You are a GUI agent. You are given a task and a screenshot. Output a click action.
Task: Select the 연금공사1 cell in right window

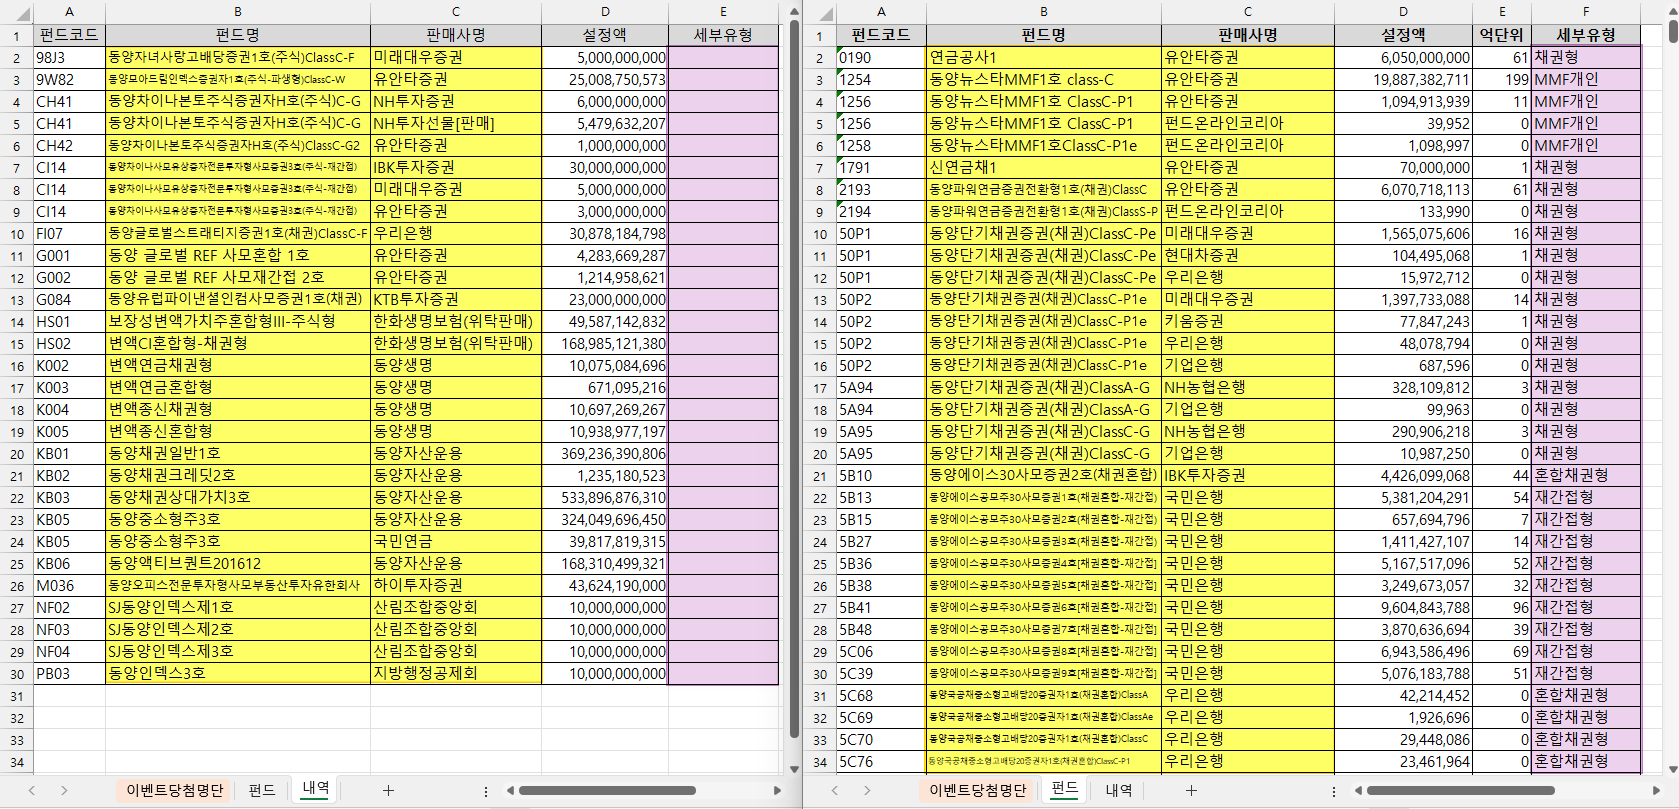point(1044,58)
